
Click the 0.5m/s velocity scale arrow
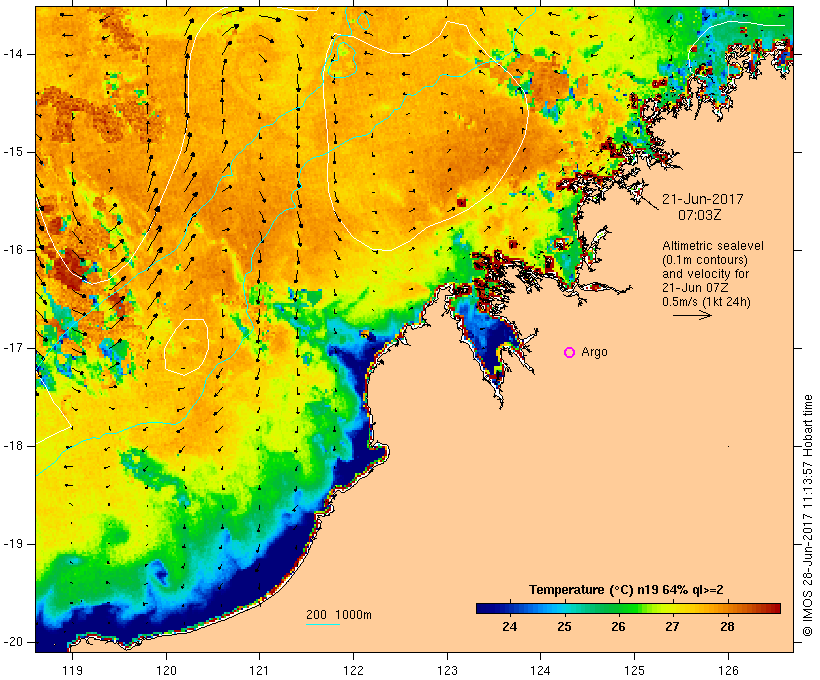692,315
